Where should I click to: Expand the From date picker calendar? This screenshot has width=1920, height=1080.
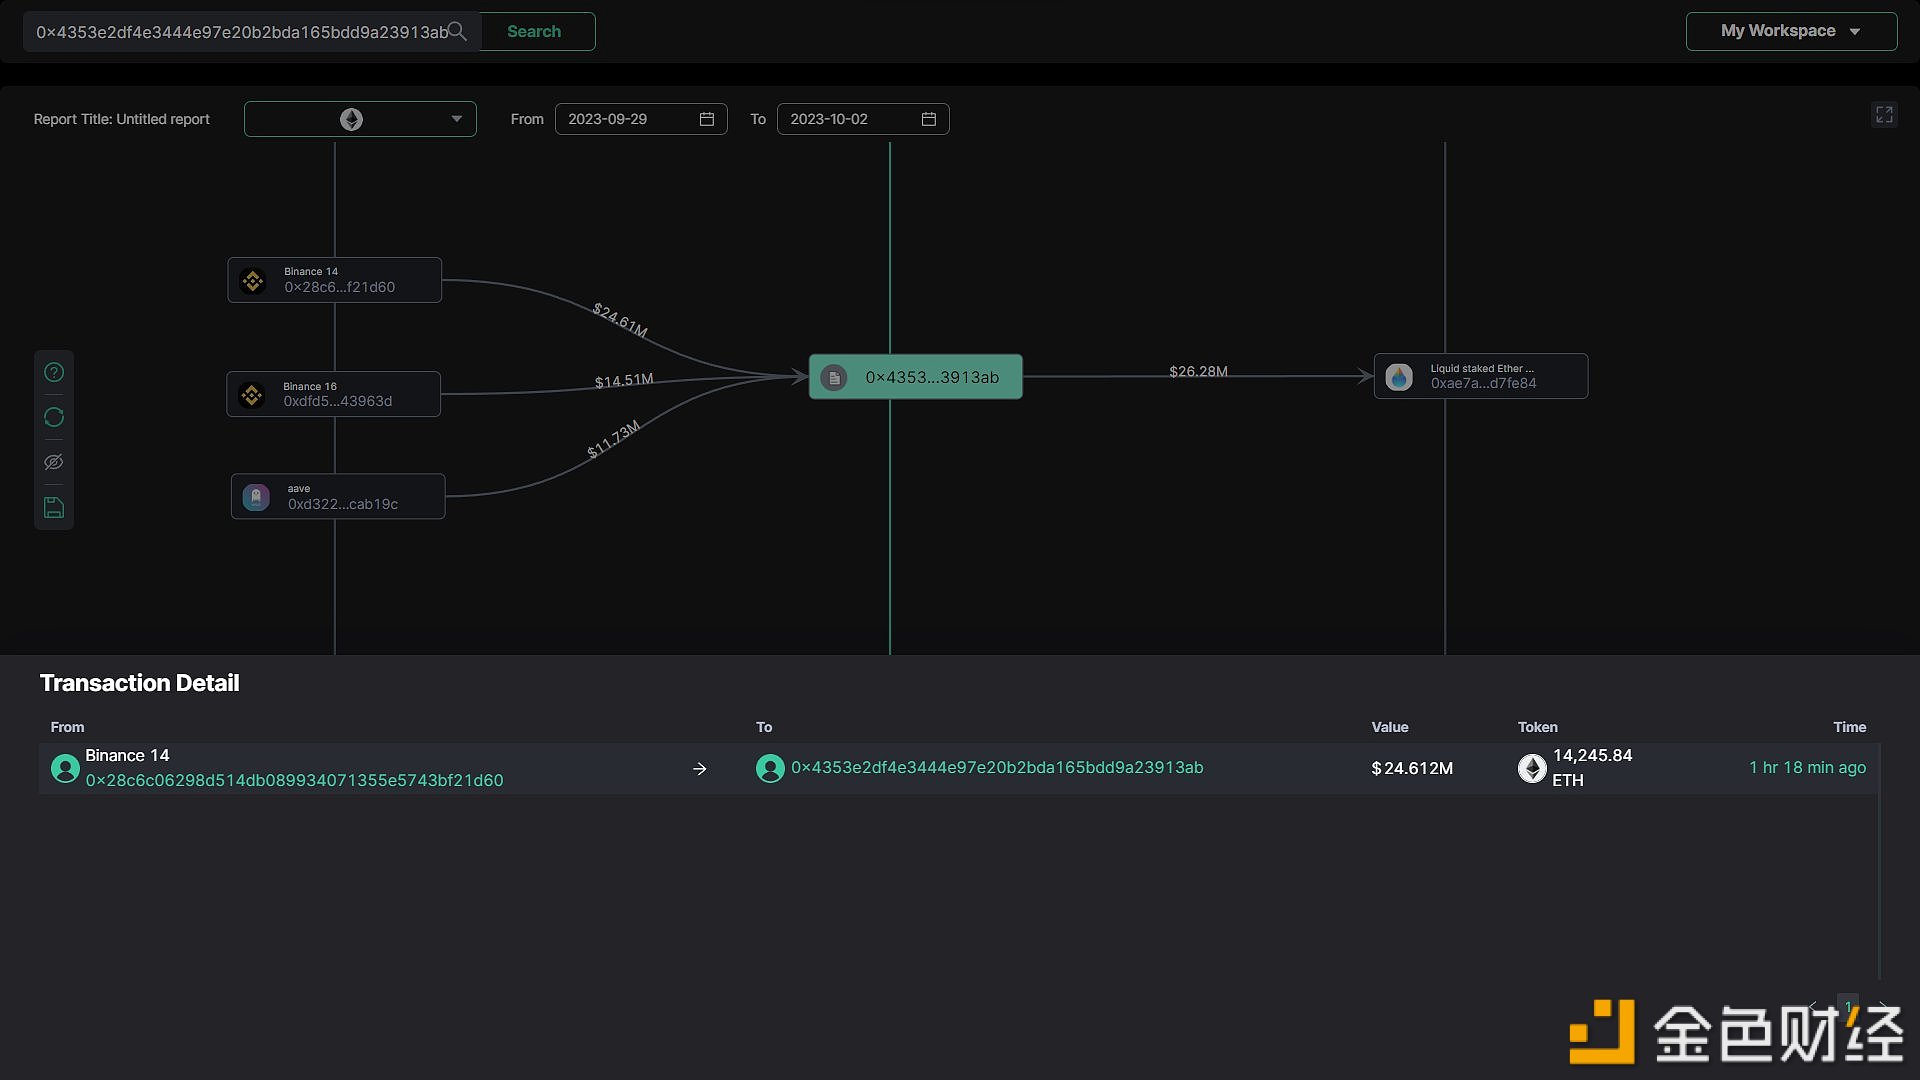[707, 119]
